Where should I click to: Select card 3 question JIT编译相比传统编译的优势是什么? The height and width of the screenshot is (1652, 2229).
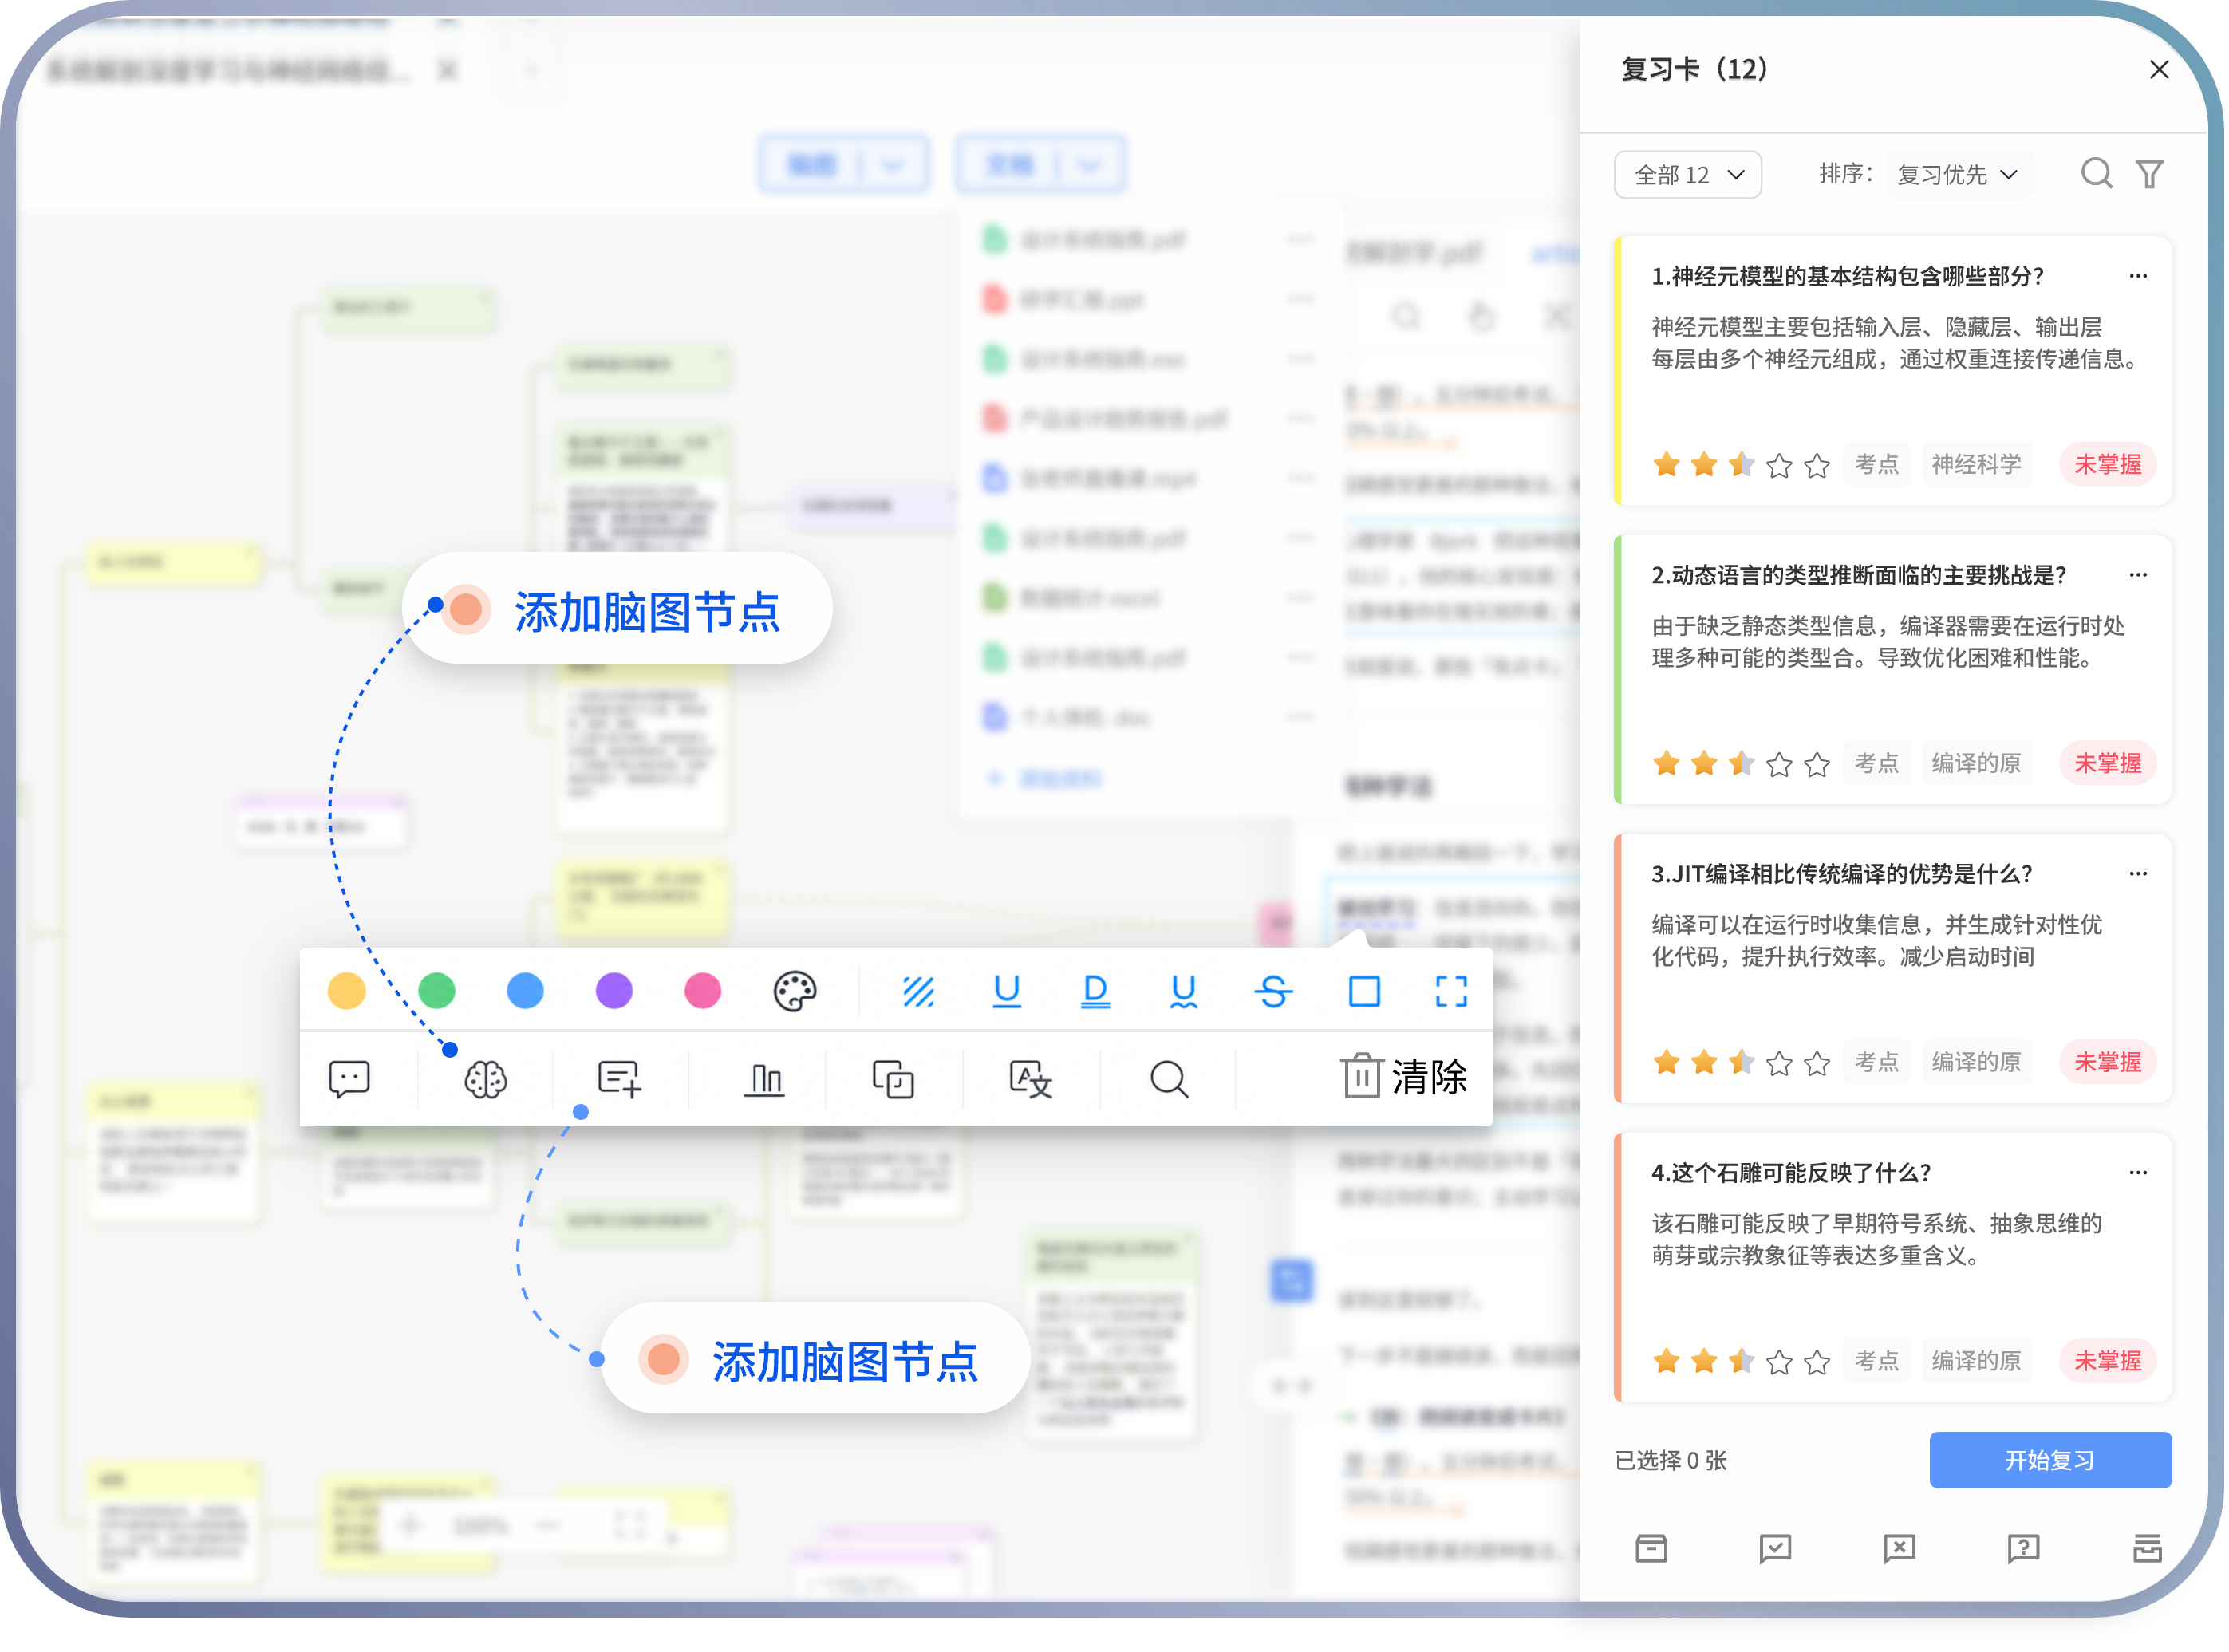1841,875
